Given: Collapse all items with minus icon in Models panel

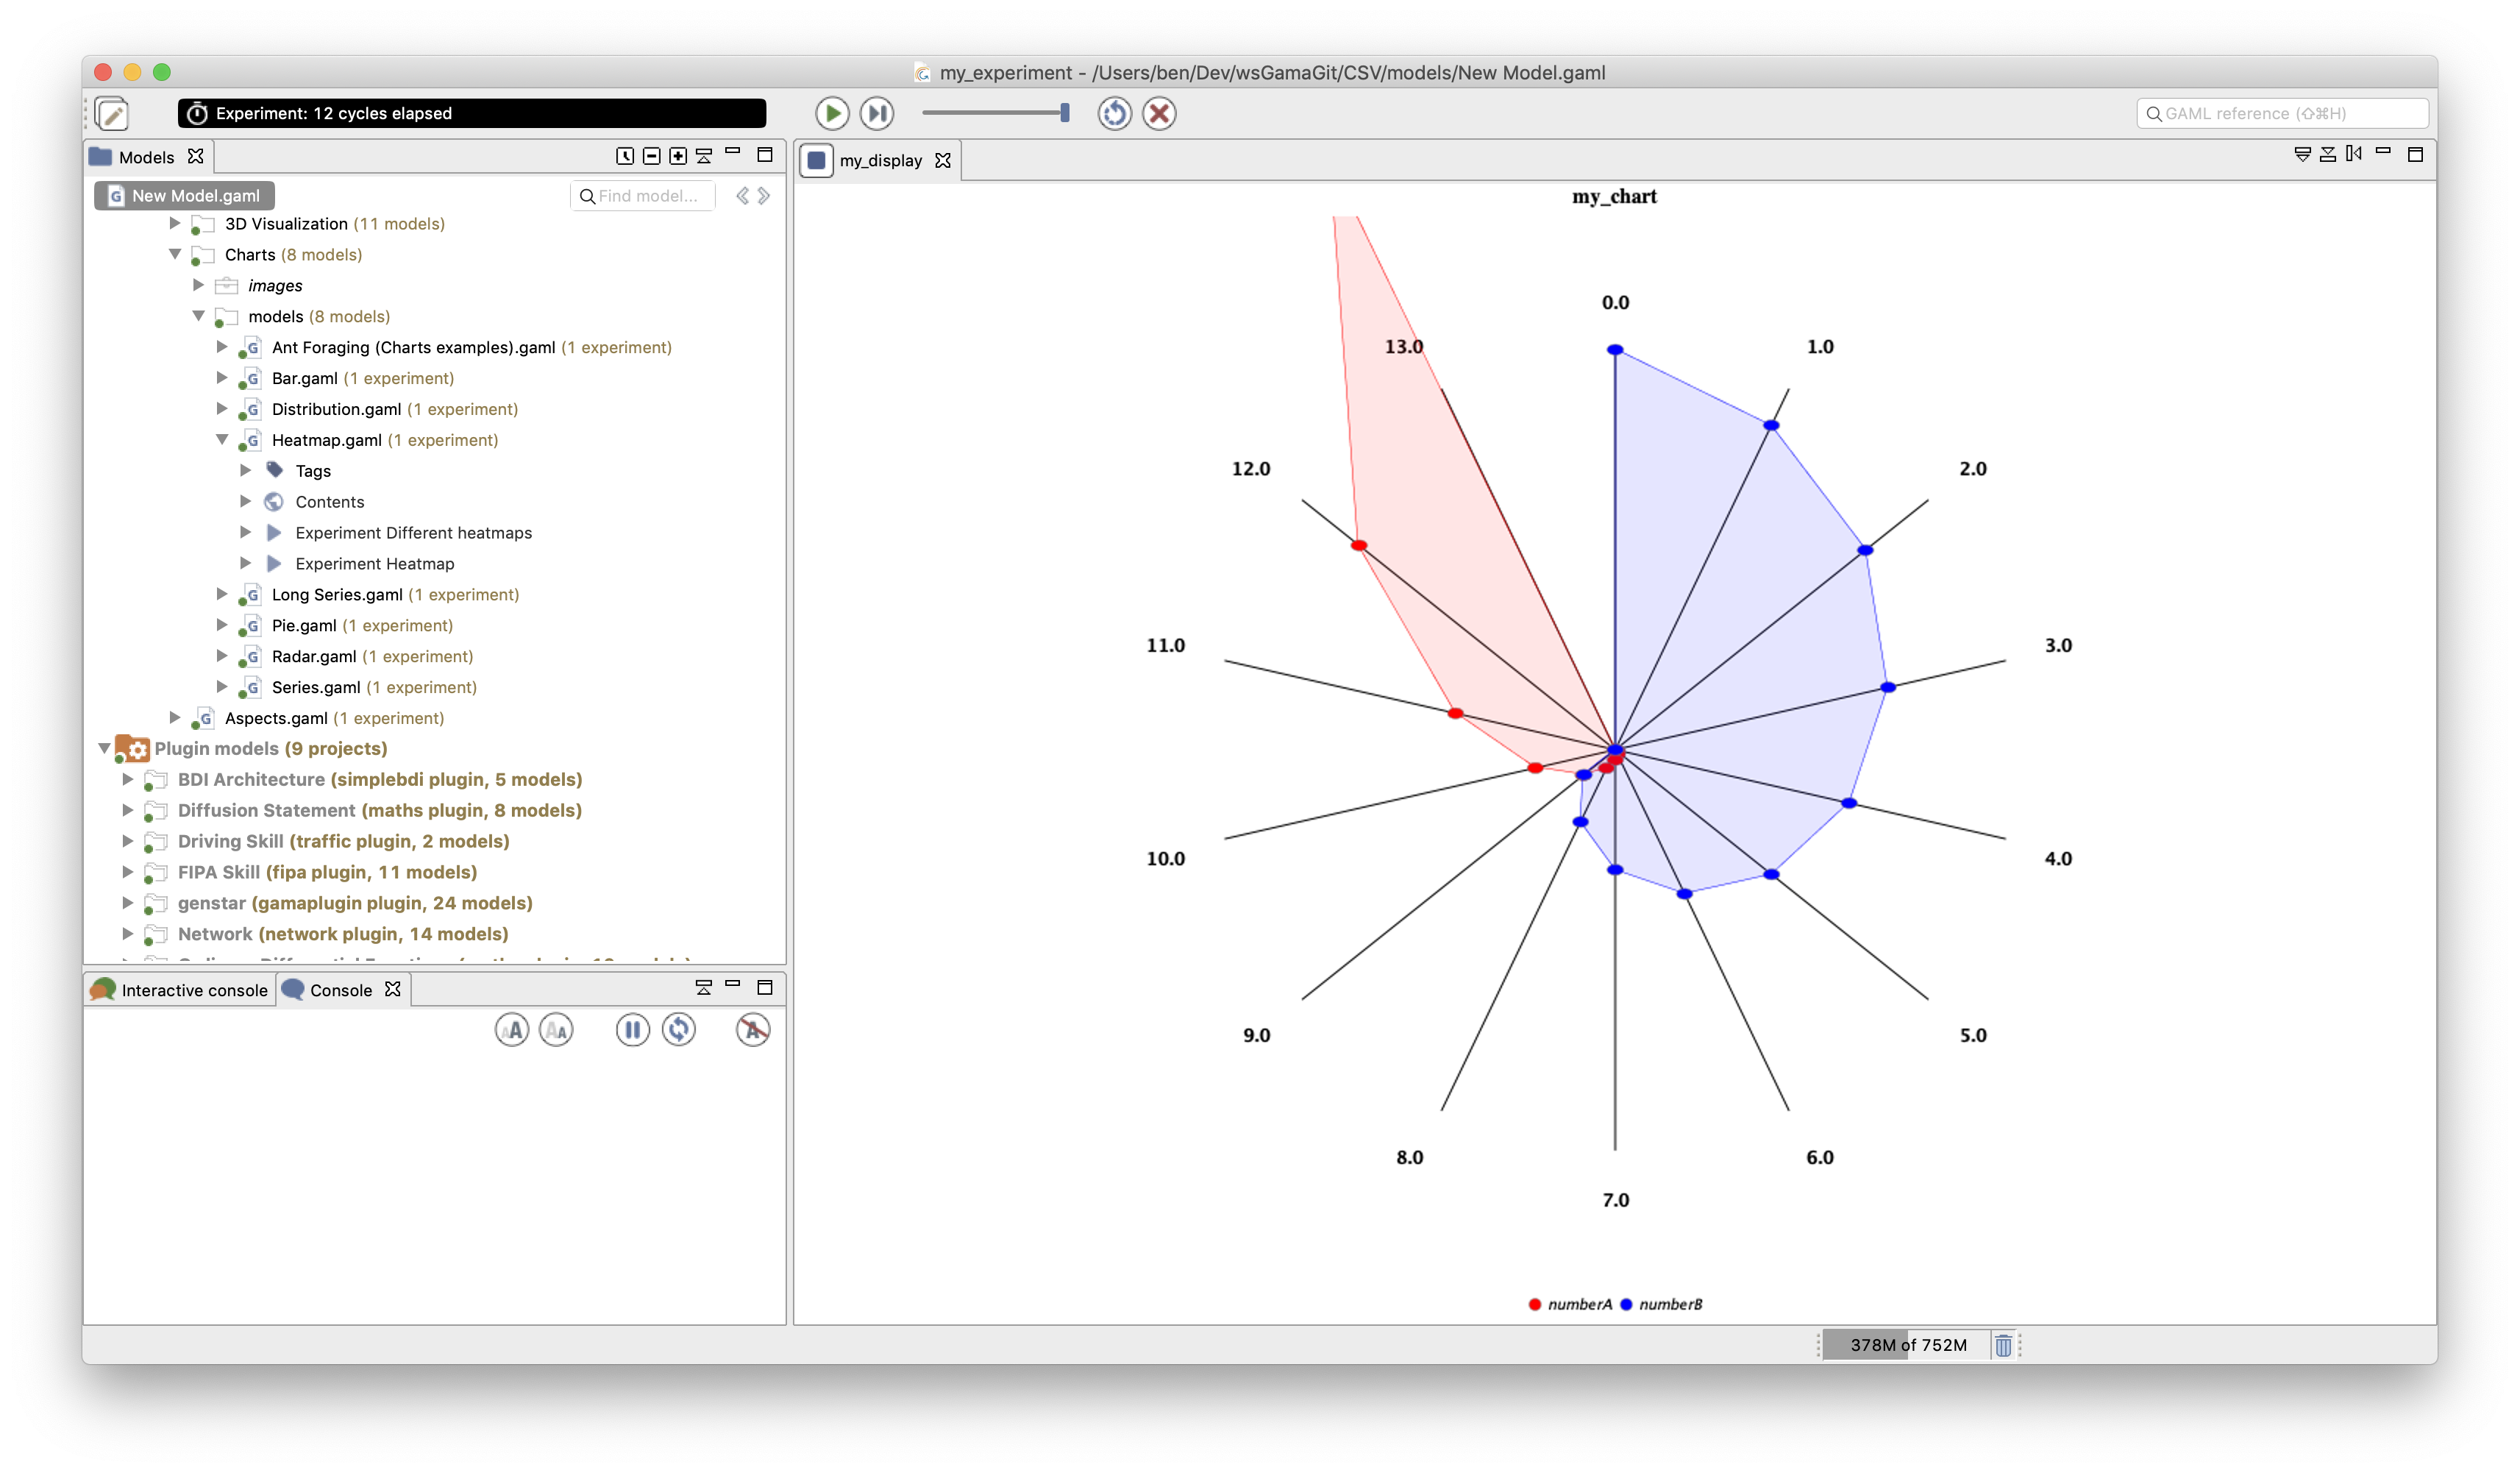Looking at the screenshot, I should 652,156.
